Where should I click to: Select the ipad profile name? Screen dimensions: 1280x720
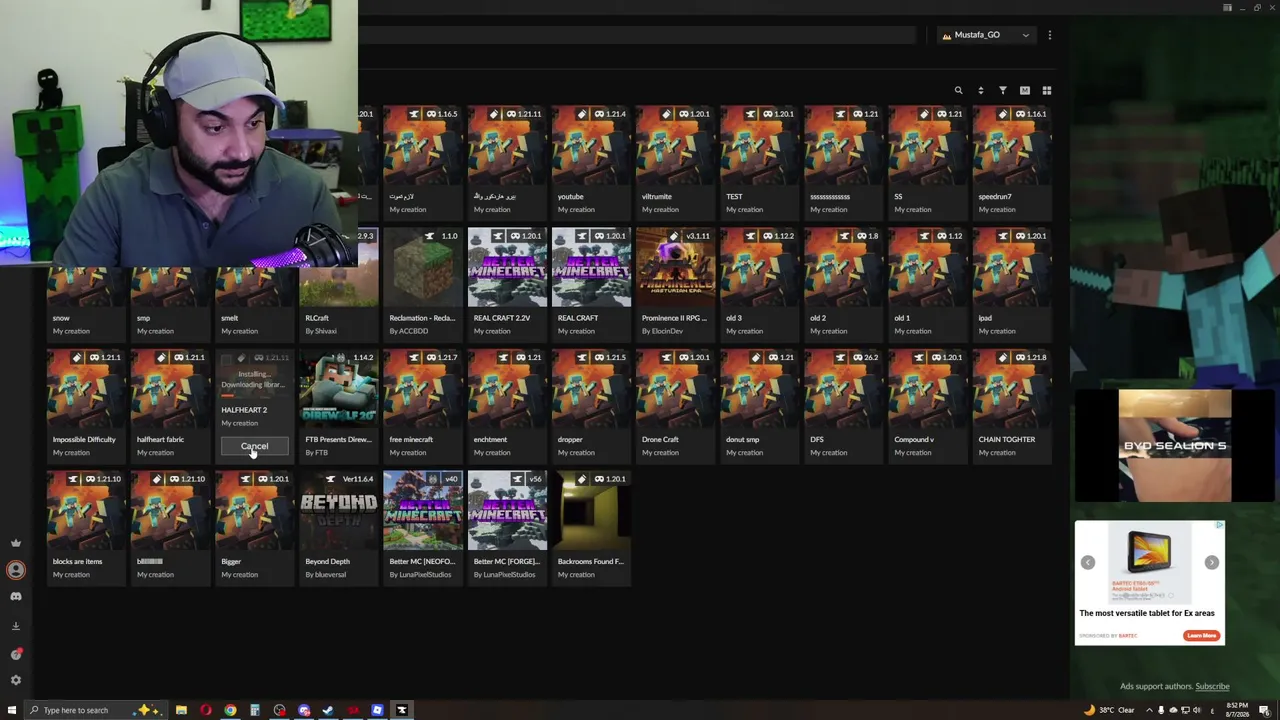(x=985, y=318)
